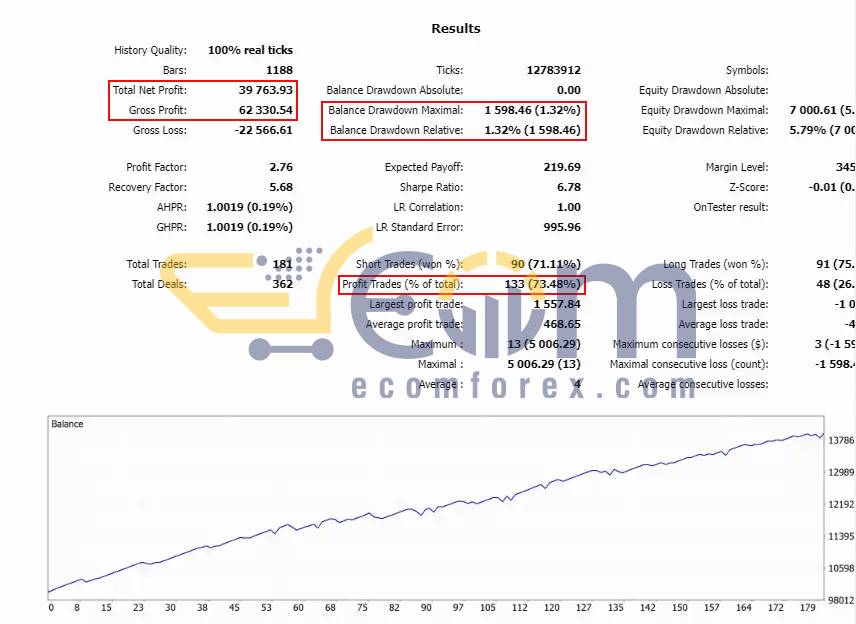Click the Gross Loss value -22 566.61
This screenshot has width=856, height=624.
coord(264,130)
